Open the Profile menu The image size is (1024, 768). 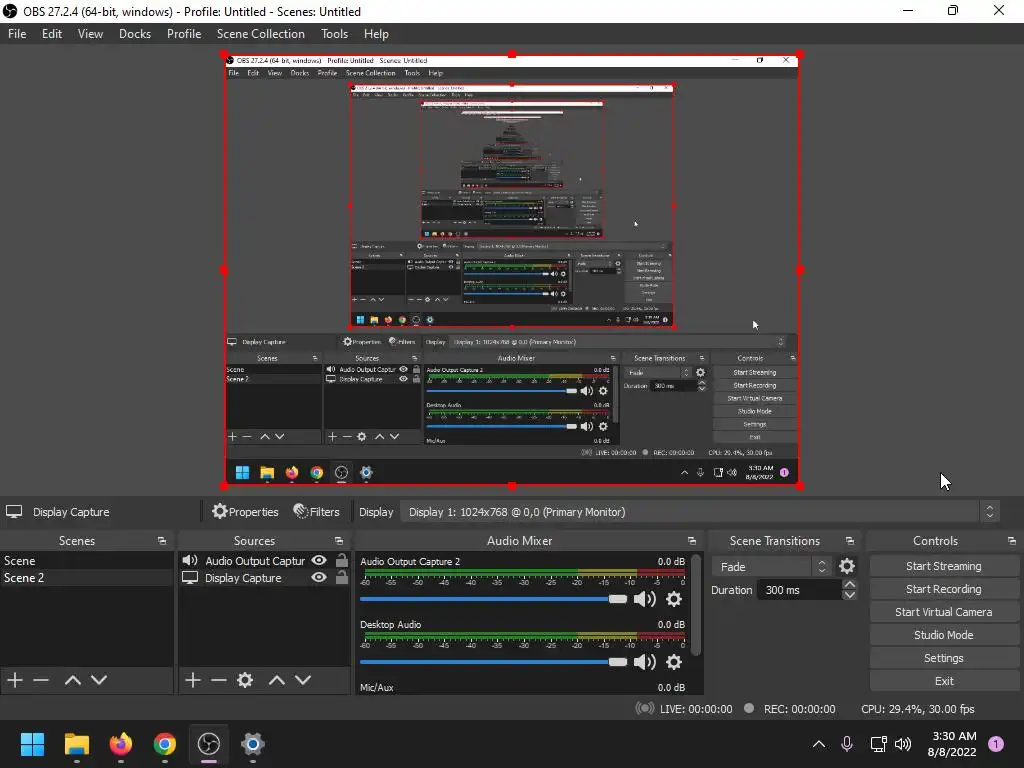184,34
